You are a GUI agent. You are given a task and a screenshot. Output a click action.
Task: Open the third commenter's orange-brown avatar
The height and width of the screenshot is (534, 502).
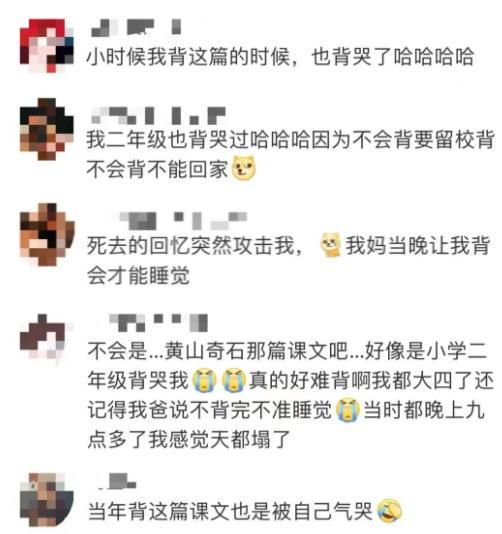[47, 234]
